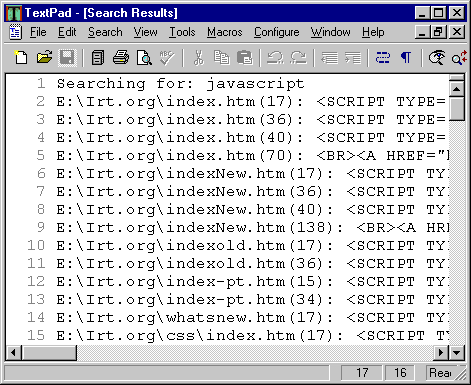Click the Indent block icon
Screen dimensions: 471x385
[353, 58]
